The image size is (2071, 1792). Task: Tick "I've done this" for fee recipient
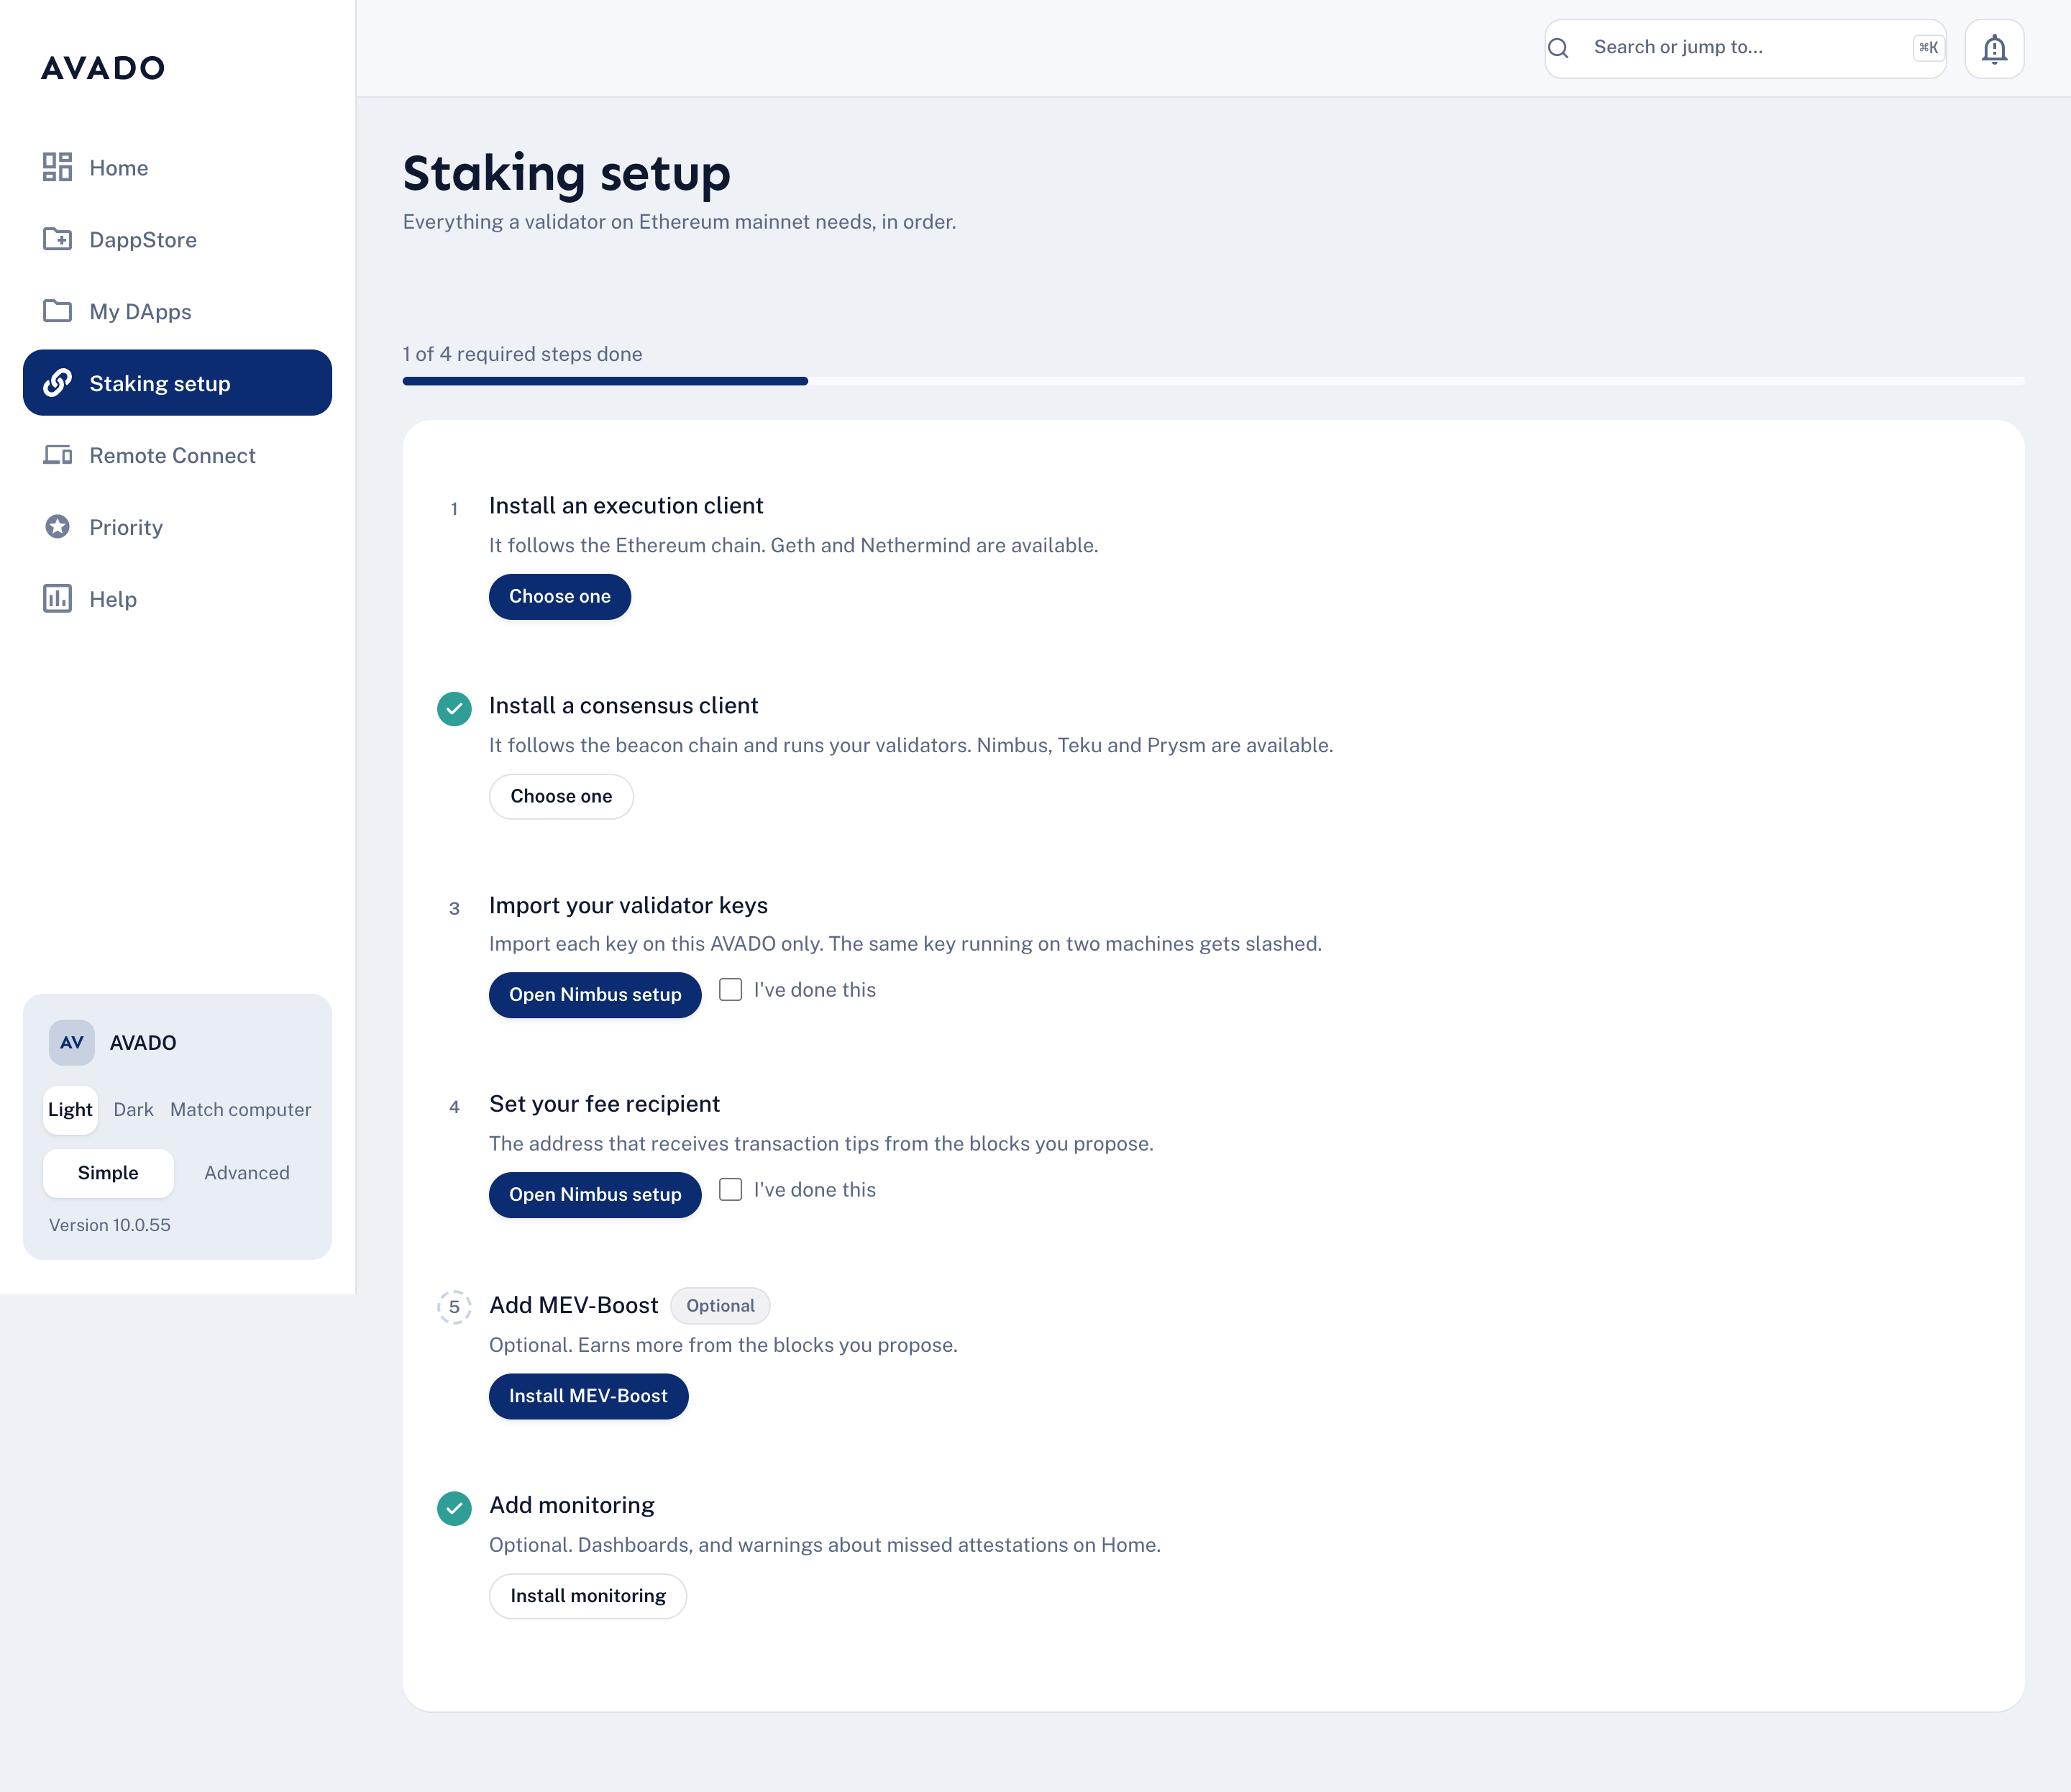click(731, 1190)
